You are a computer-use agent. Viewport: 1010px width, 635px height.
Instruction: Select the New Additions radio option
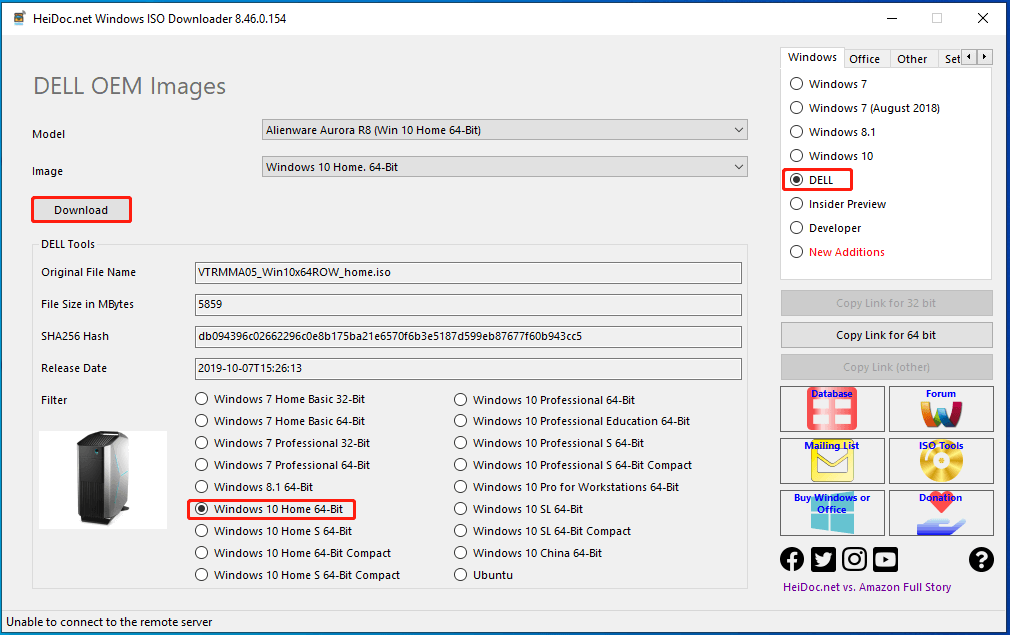pos(837,252)
